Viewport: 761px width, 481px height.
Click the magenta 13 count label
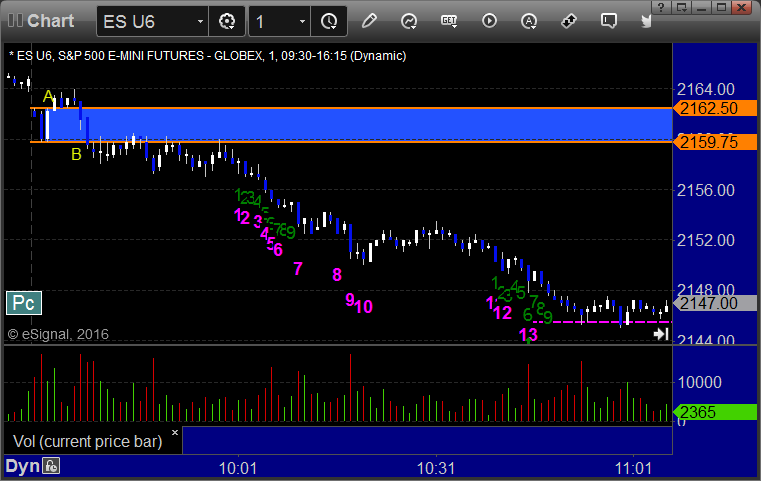coord(528,334)
